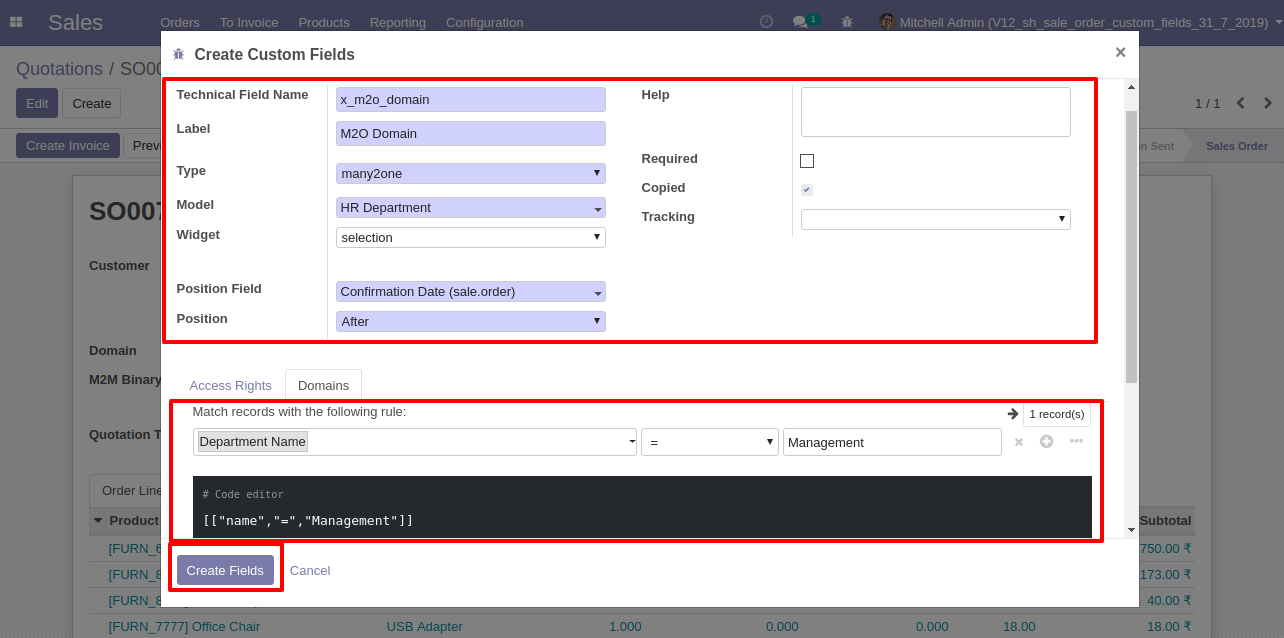Open the Products menu
This screenshot has height=638, width=1284.
[324, 22]
